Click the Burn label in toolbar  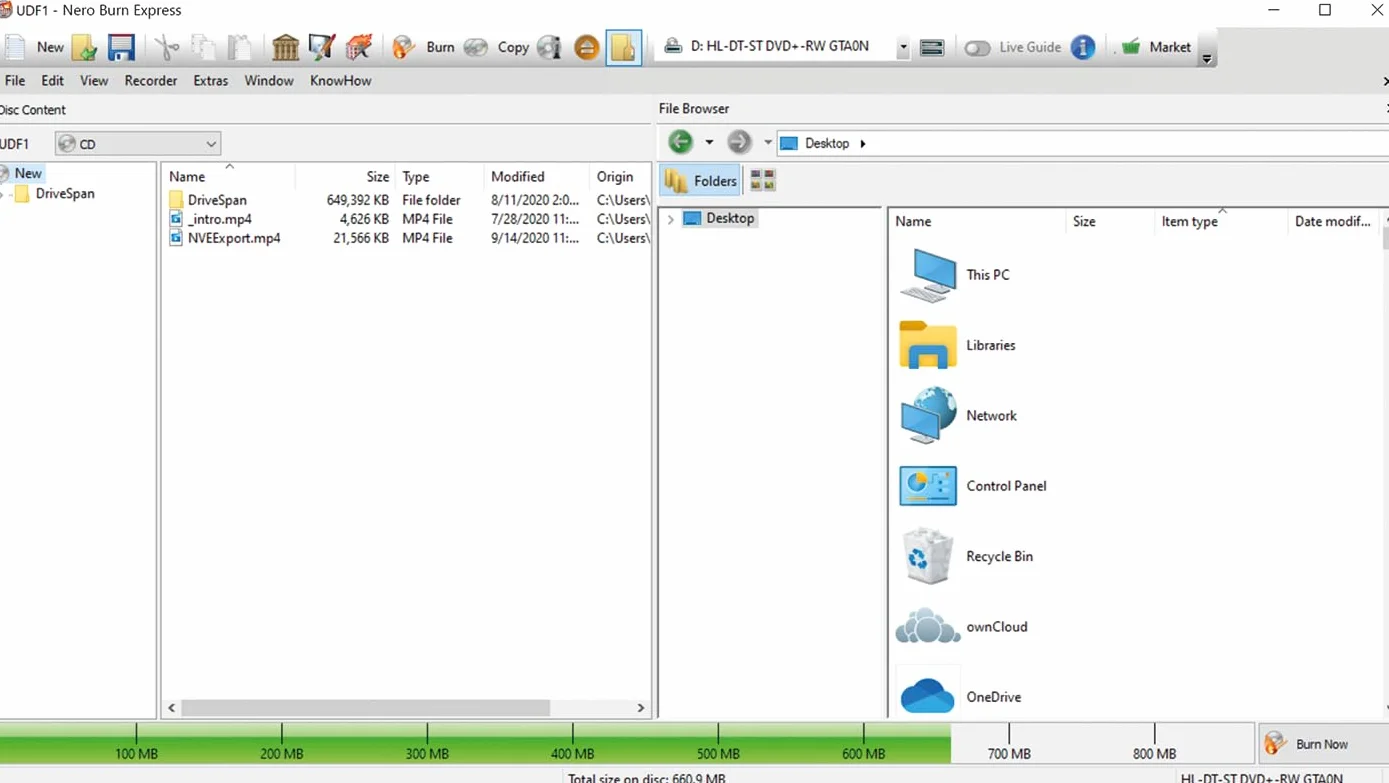pyautogui.click(x=440, y=47)
